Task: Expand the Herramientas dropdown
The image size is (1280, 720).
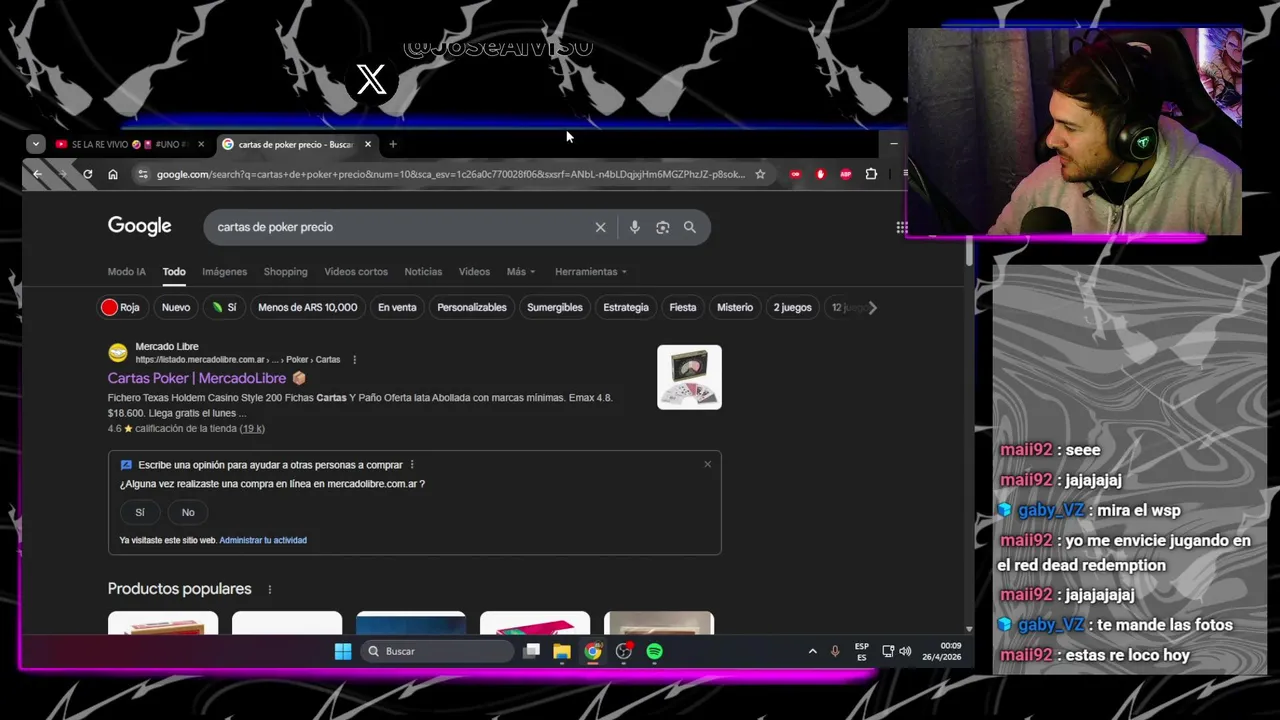Action: tap(591, 272)
